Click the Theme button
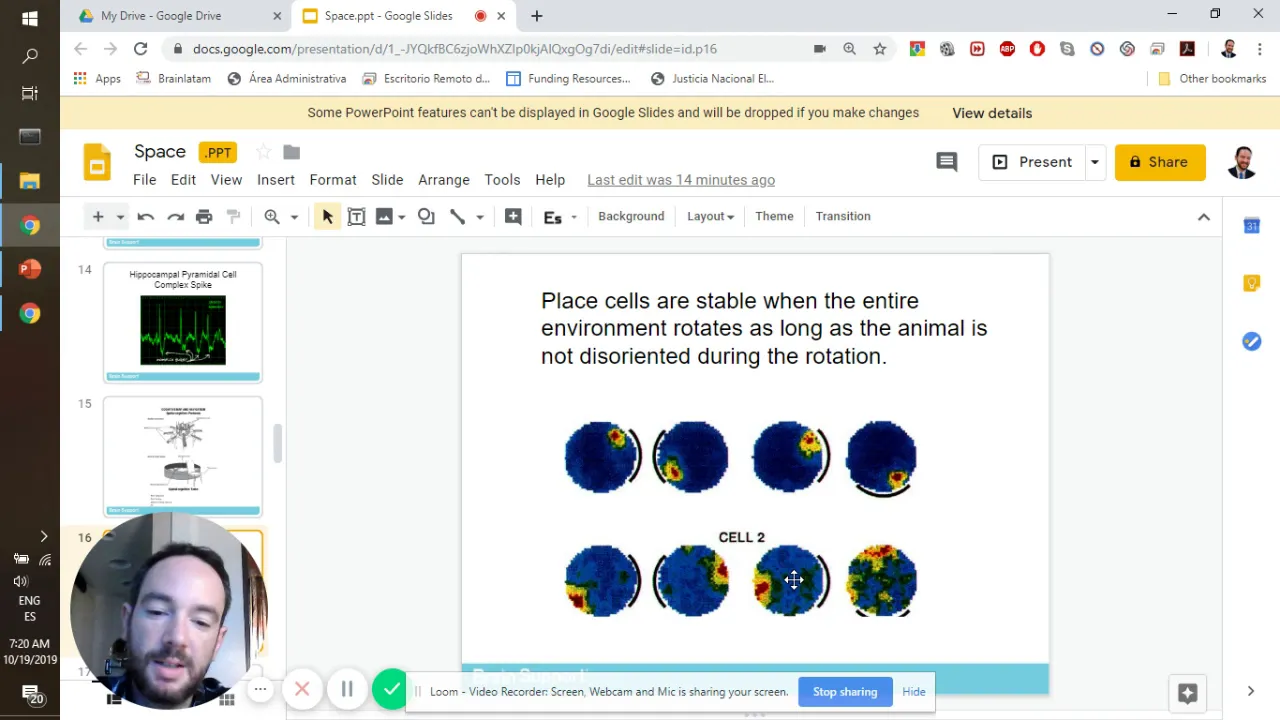Image resolution: width=1280 pixels, height=720 pixels. pyautogui.click(x=774, y=216)
